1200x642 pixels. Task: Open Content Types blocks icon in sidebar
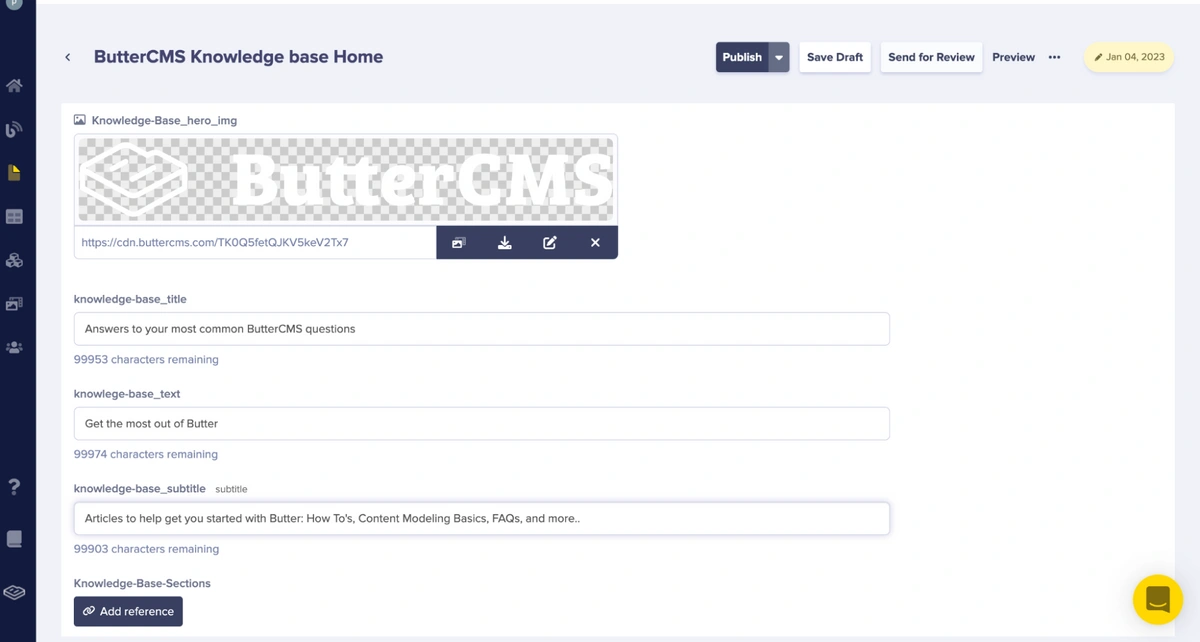point(14,260)
